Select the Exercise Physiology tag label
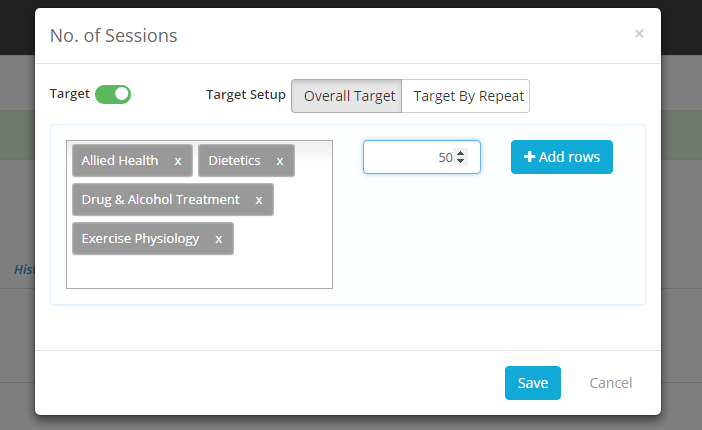The image size is (702, 430). (140, 239)
